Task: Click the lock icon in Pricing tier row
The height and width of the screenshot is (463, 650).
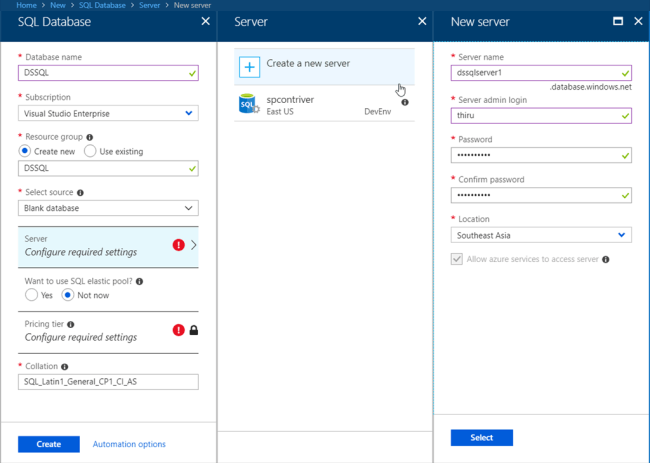Action: pos(194,330)
